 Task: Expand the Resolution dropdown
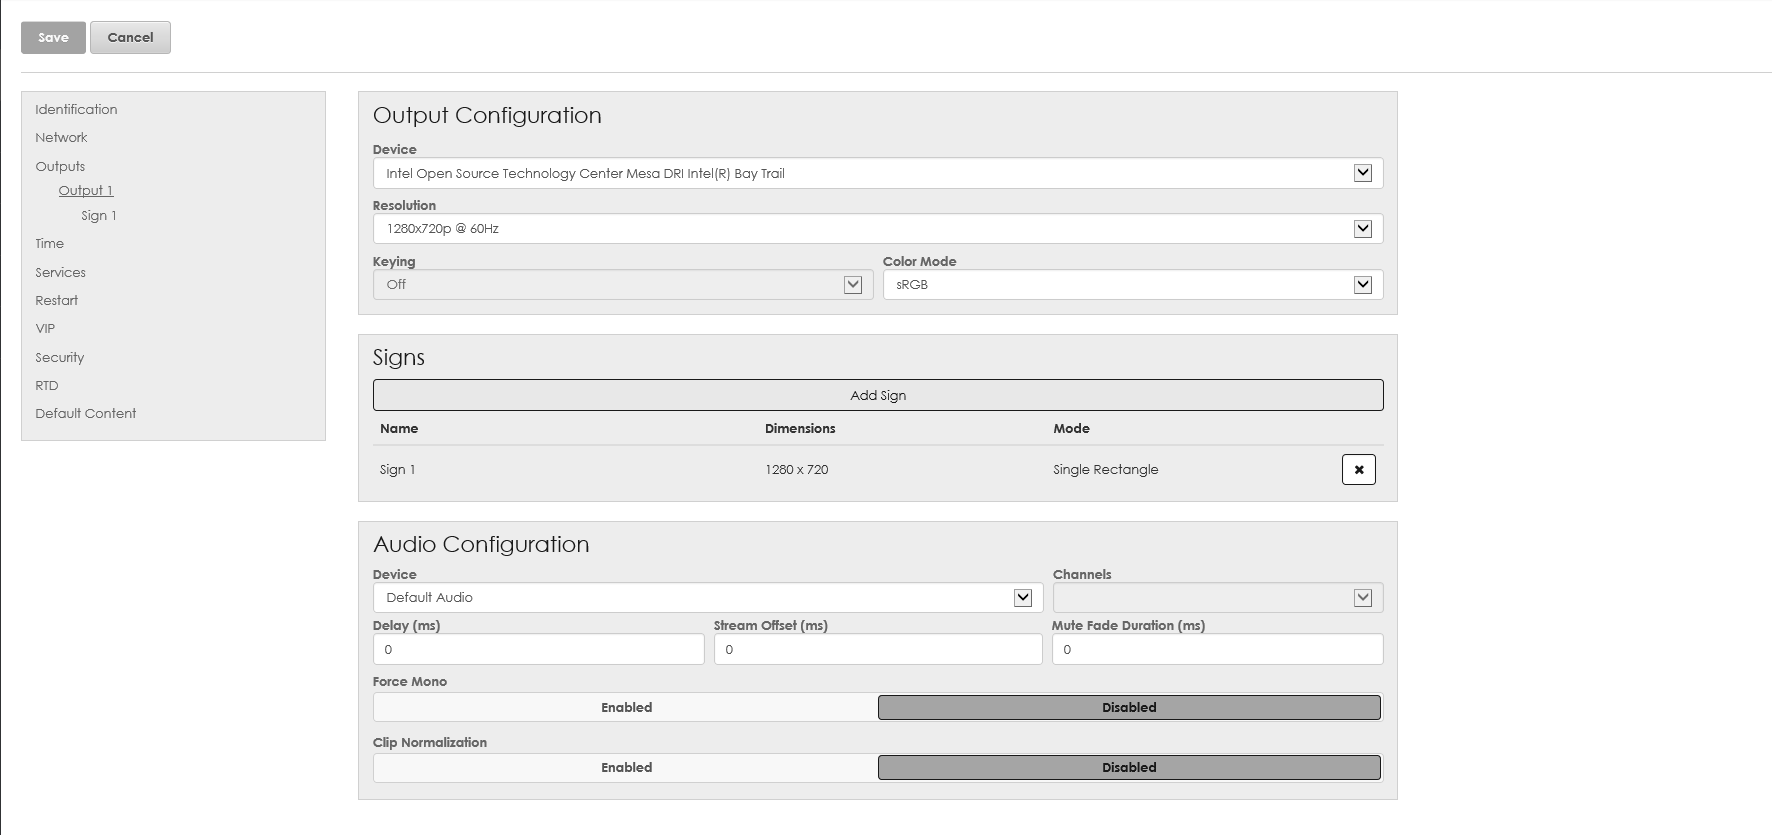[877, 229]
